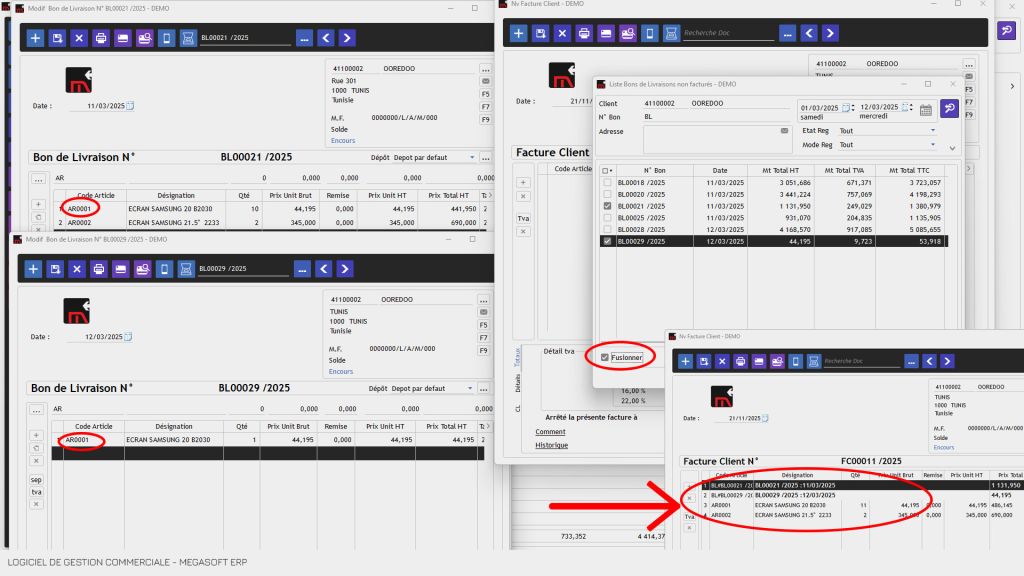The image size is (1024, 576).
Task: Check the BL00018 /2025 row checkbox
Action: coord(608,183)
